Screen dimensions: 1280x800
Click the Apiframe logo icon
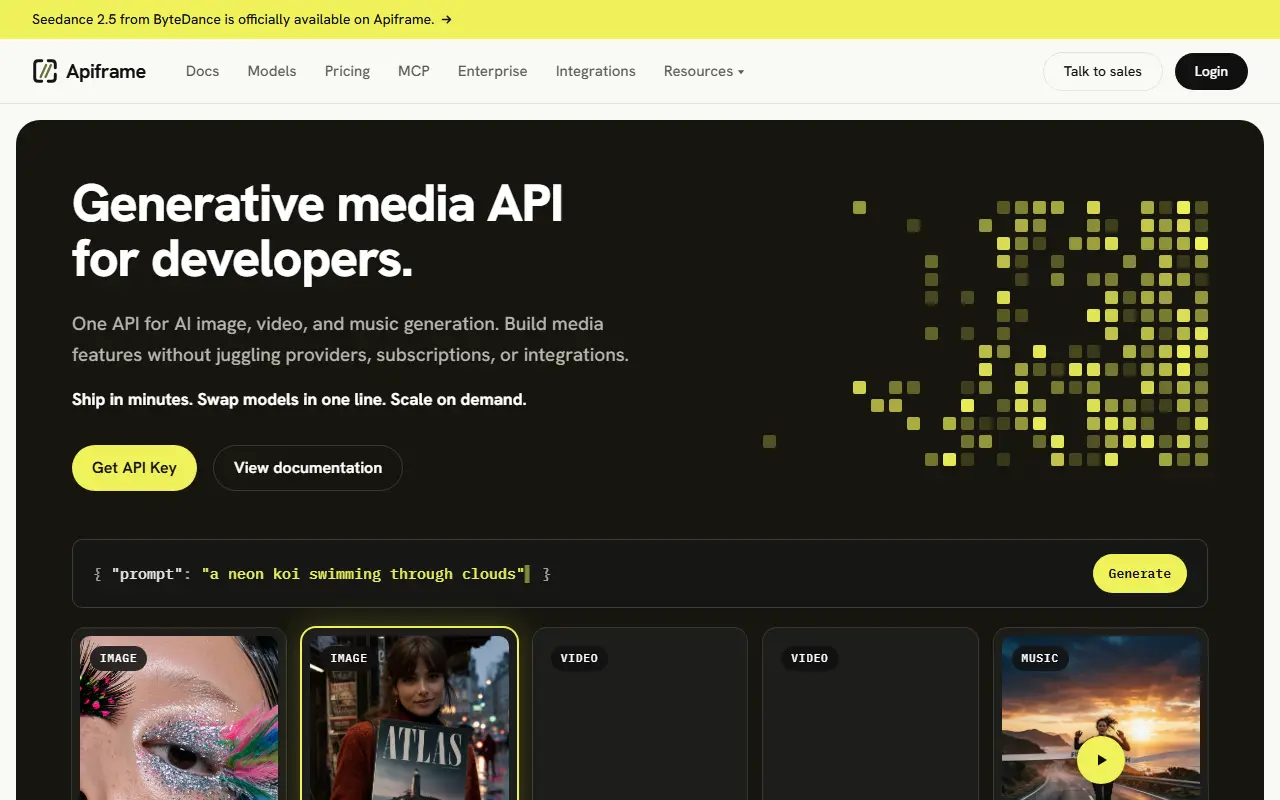click(45, 71)
